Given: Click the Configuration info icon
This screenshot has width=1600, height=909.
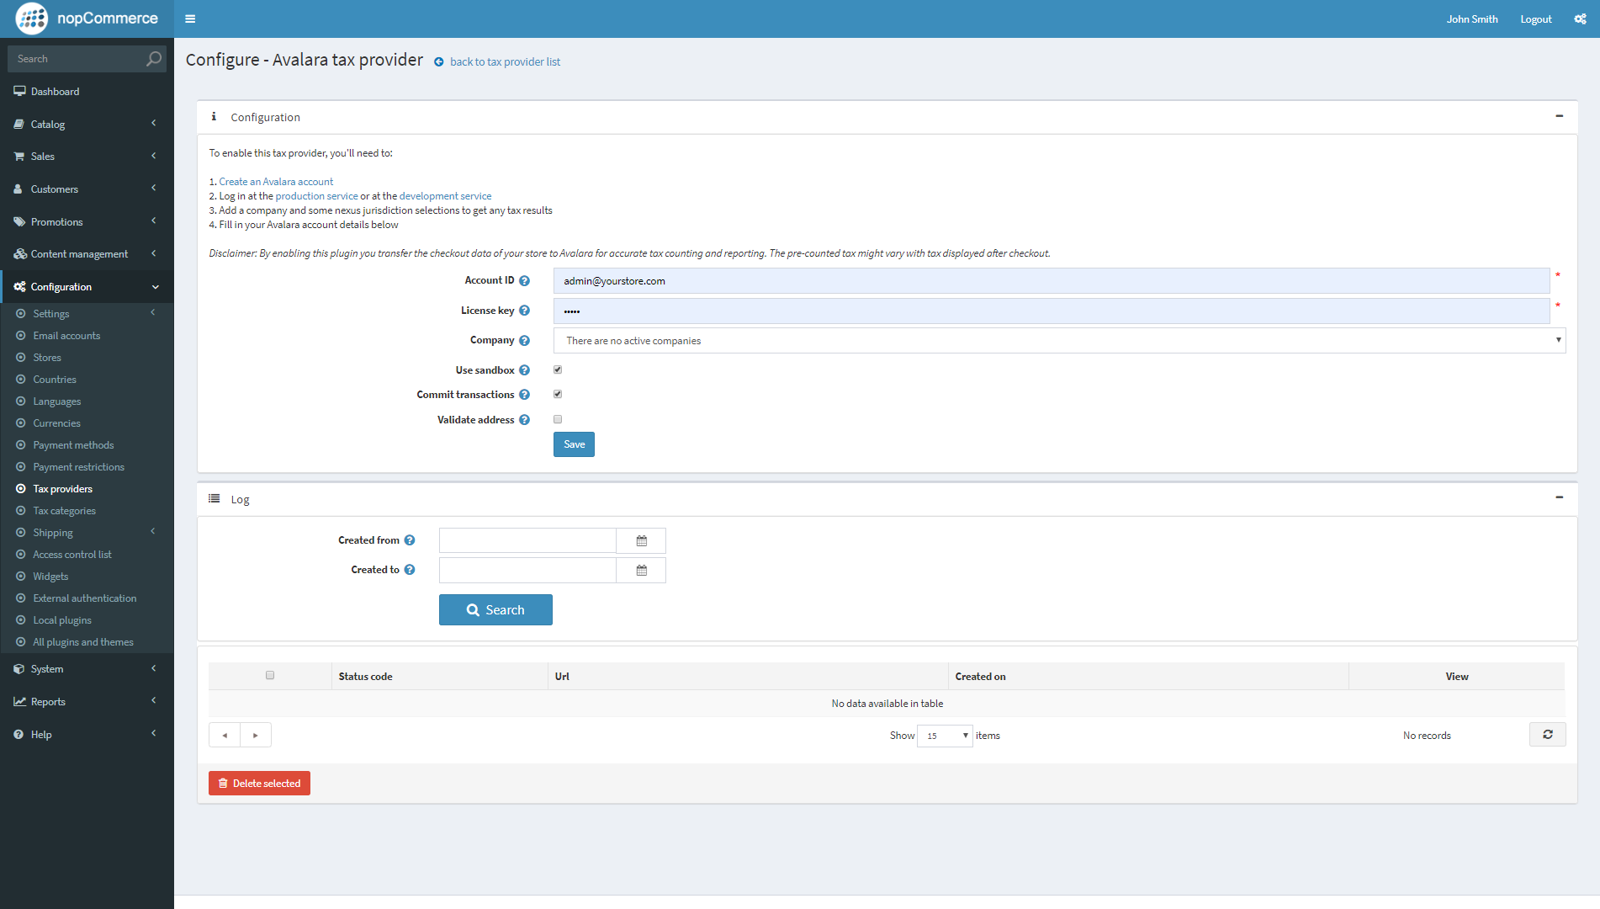Looking at the screenshot, I should (213, 117).
